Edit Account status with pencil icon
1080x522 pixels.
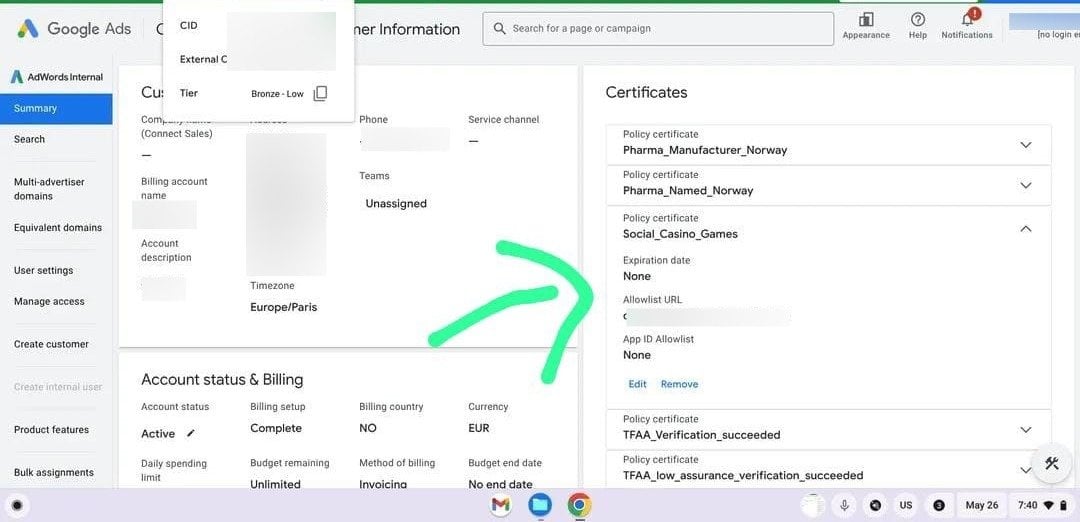tap(191, 433)
